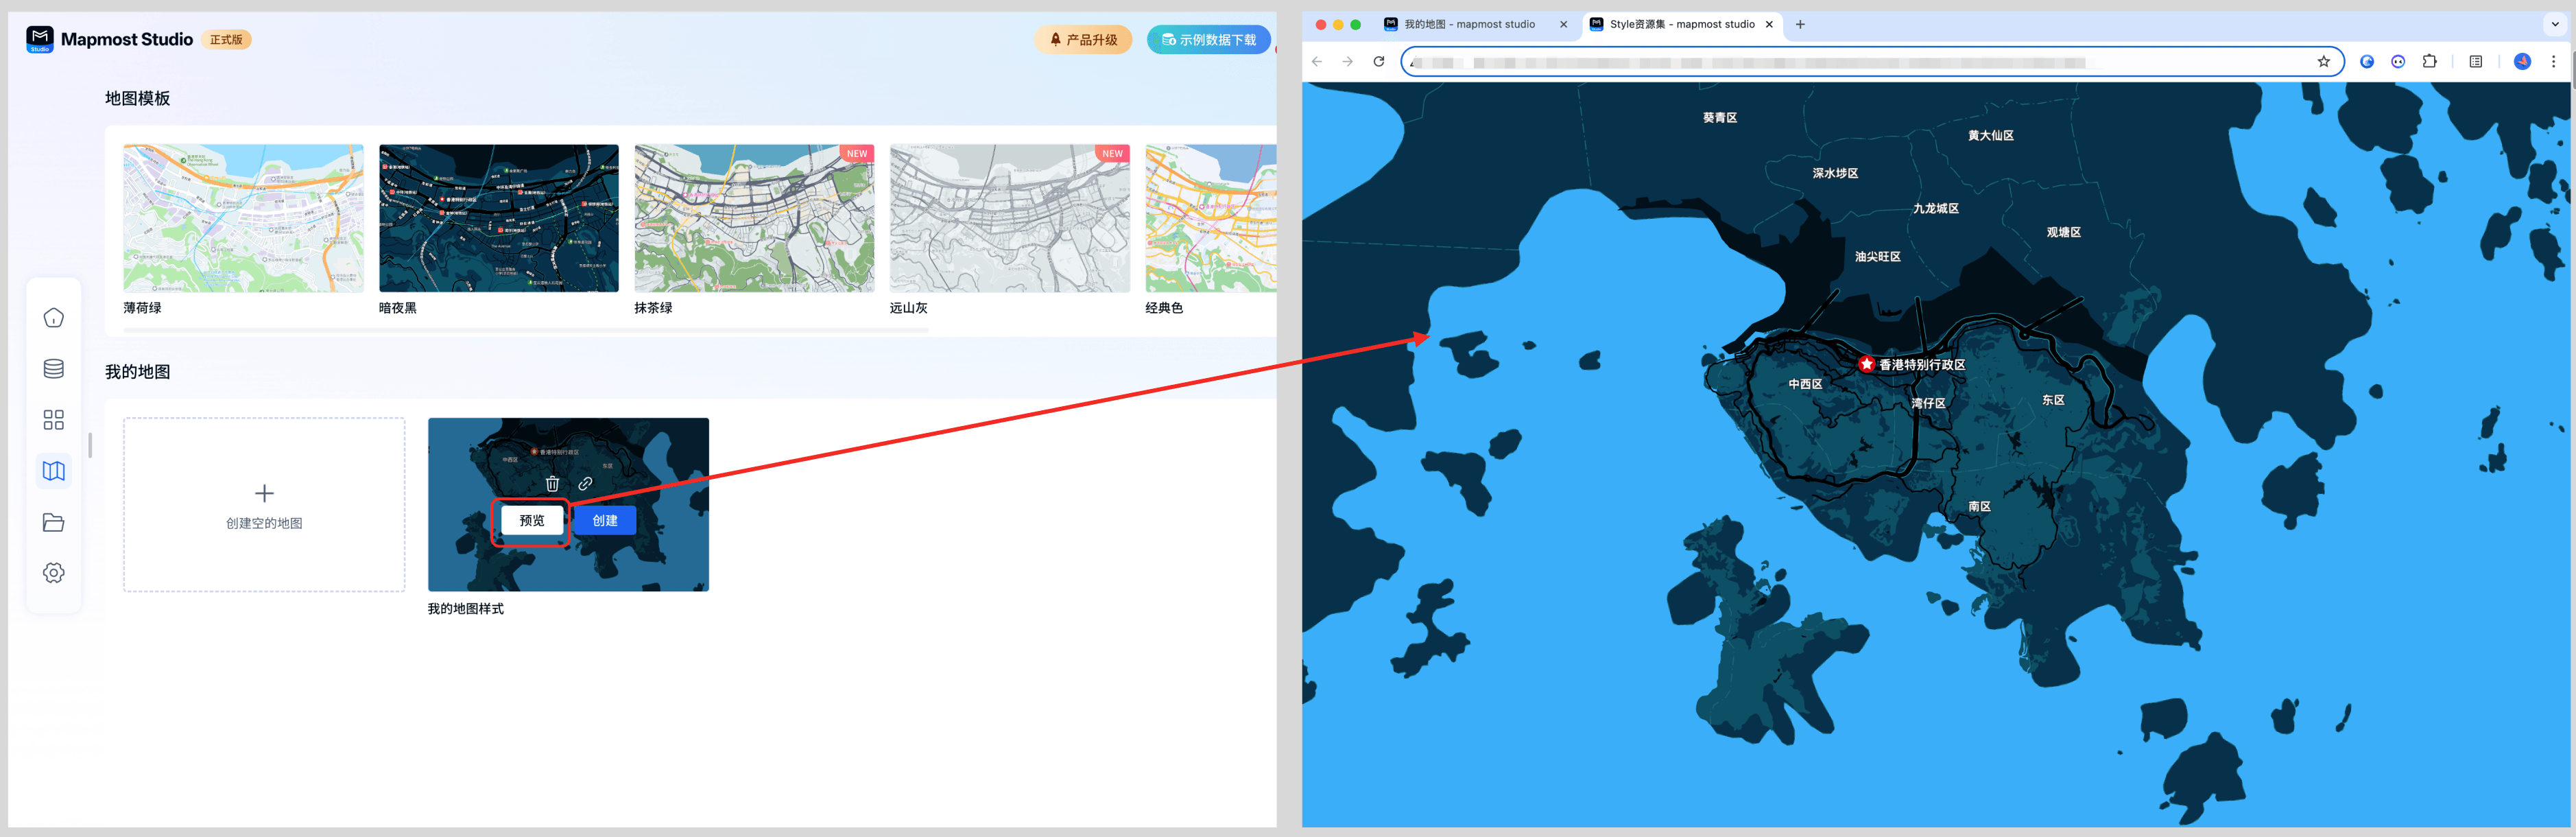Open Chrome three-dot menu
Screen dimensions: 2576x837
click(2553, 62)
